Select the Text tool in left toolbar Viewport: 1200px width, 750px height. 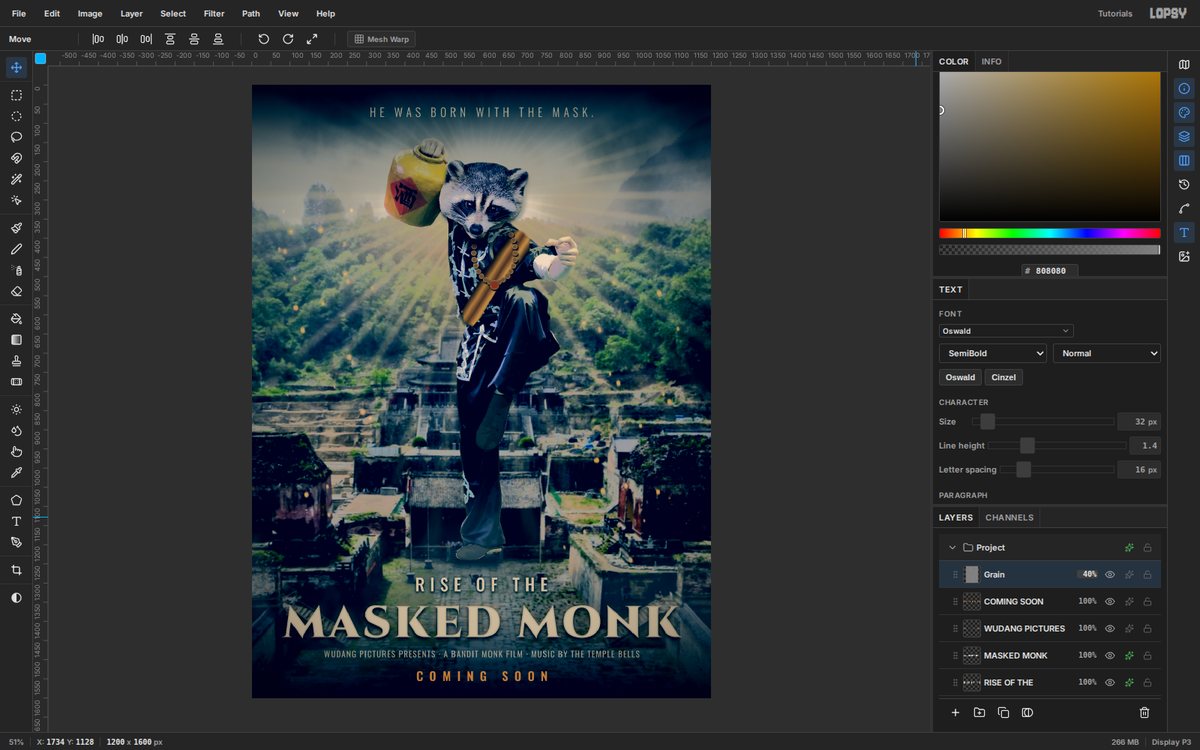(x=16, y=521)
